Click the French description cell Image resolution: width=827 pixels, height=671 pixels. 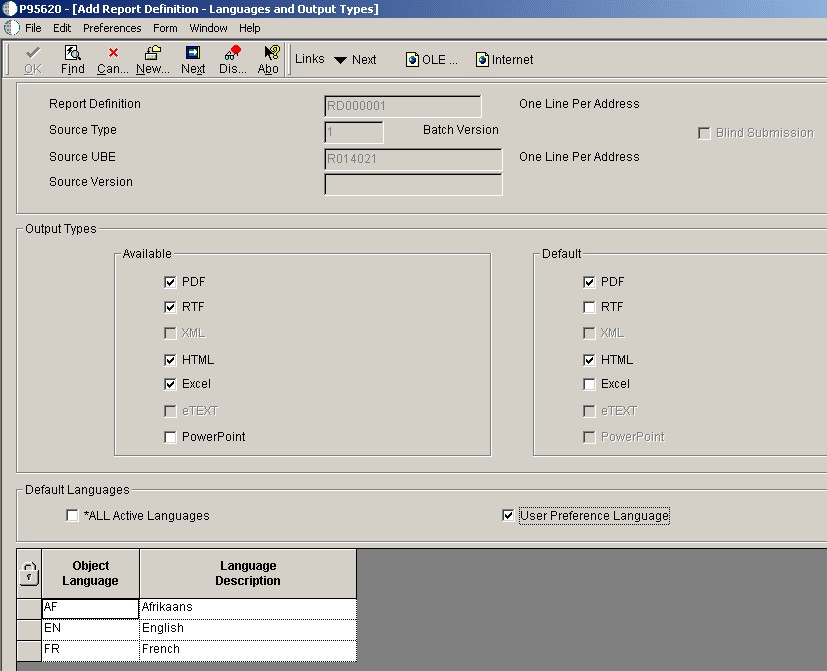point(248,650)
